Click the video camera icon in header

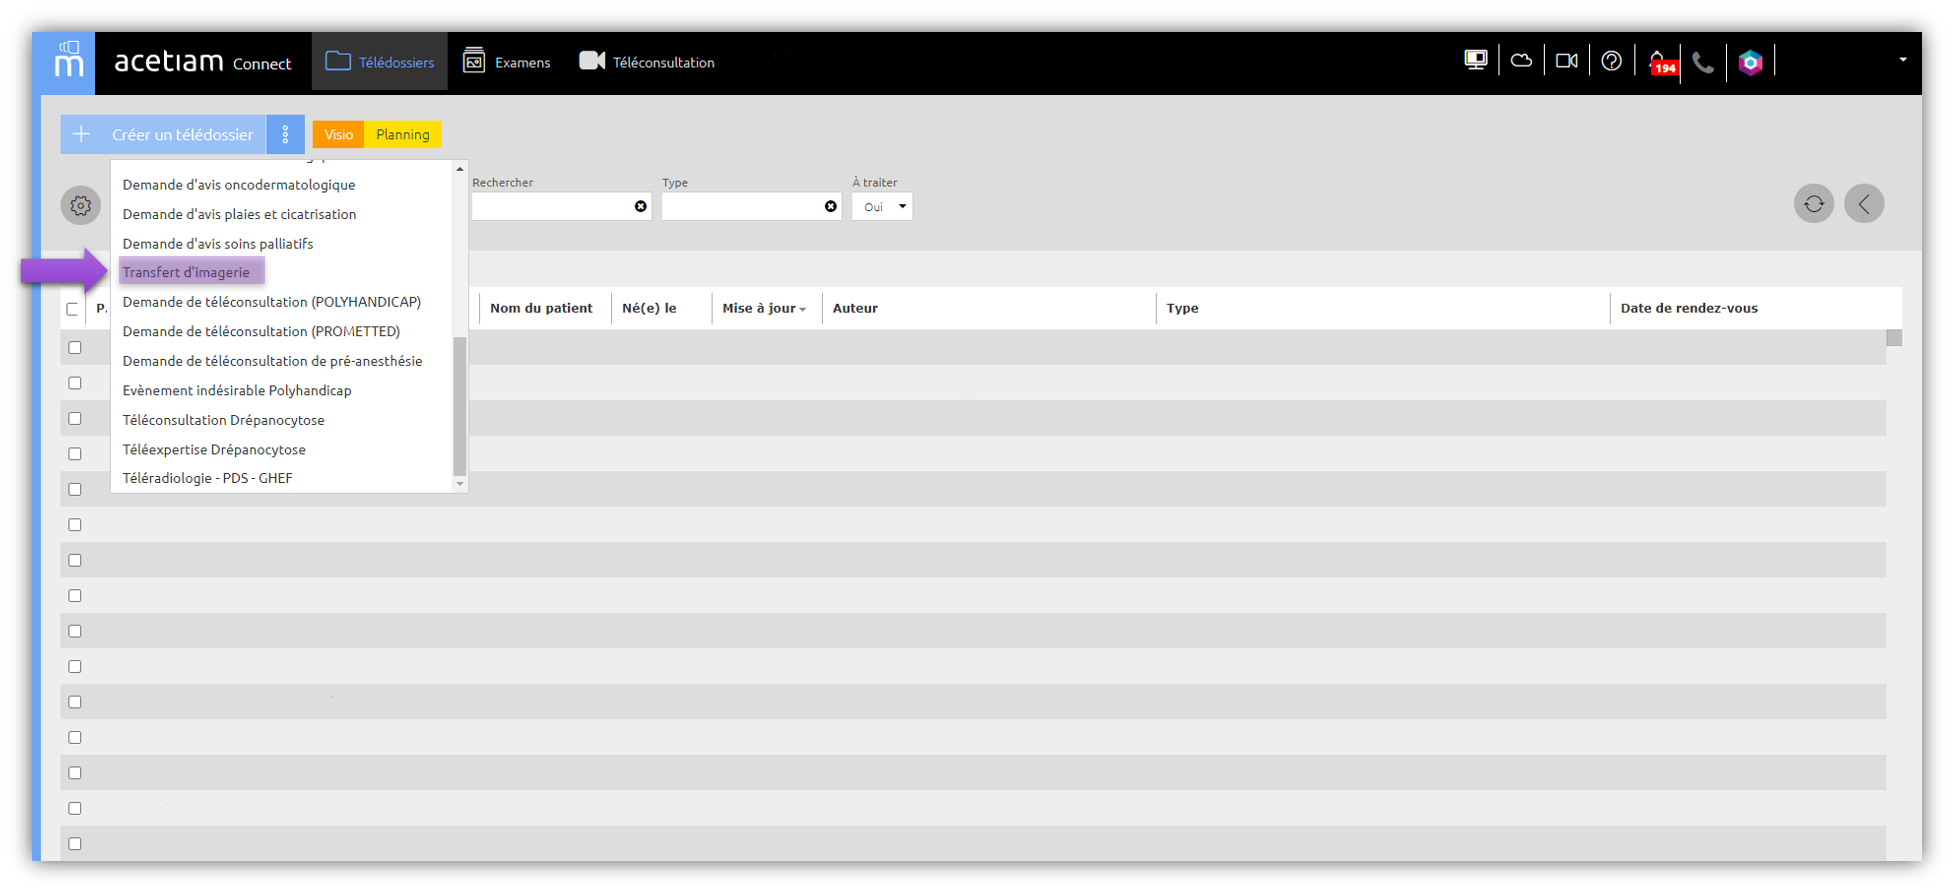[1566, 61]
